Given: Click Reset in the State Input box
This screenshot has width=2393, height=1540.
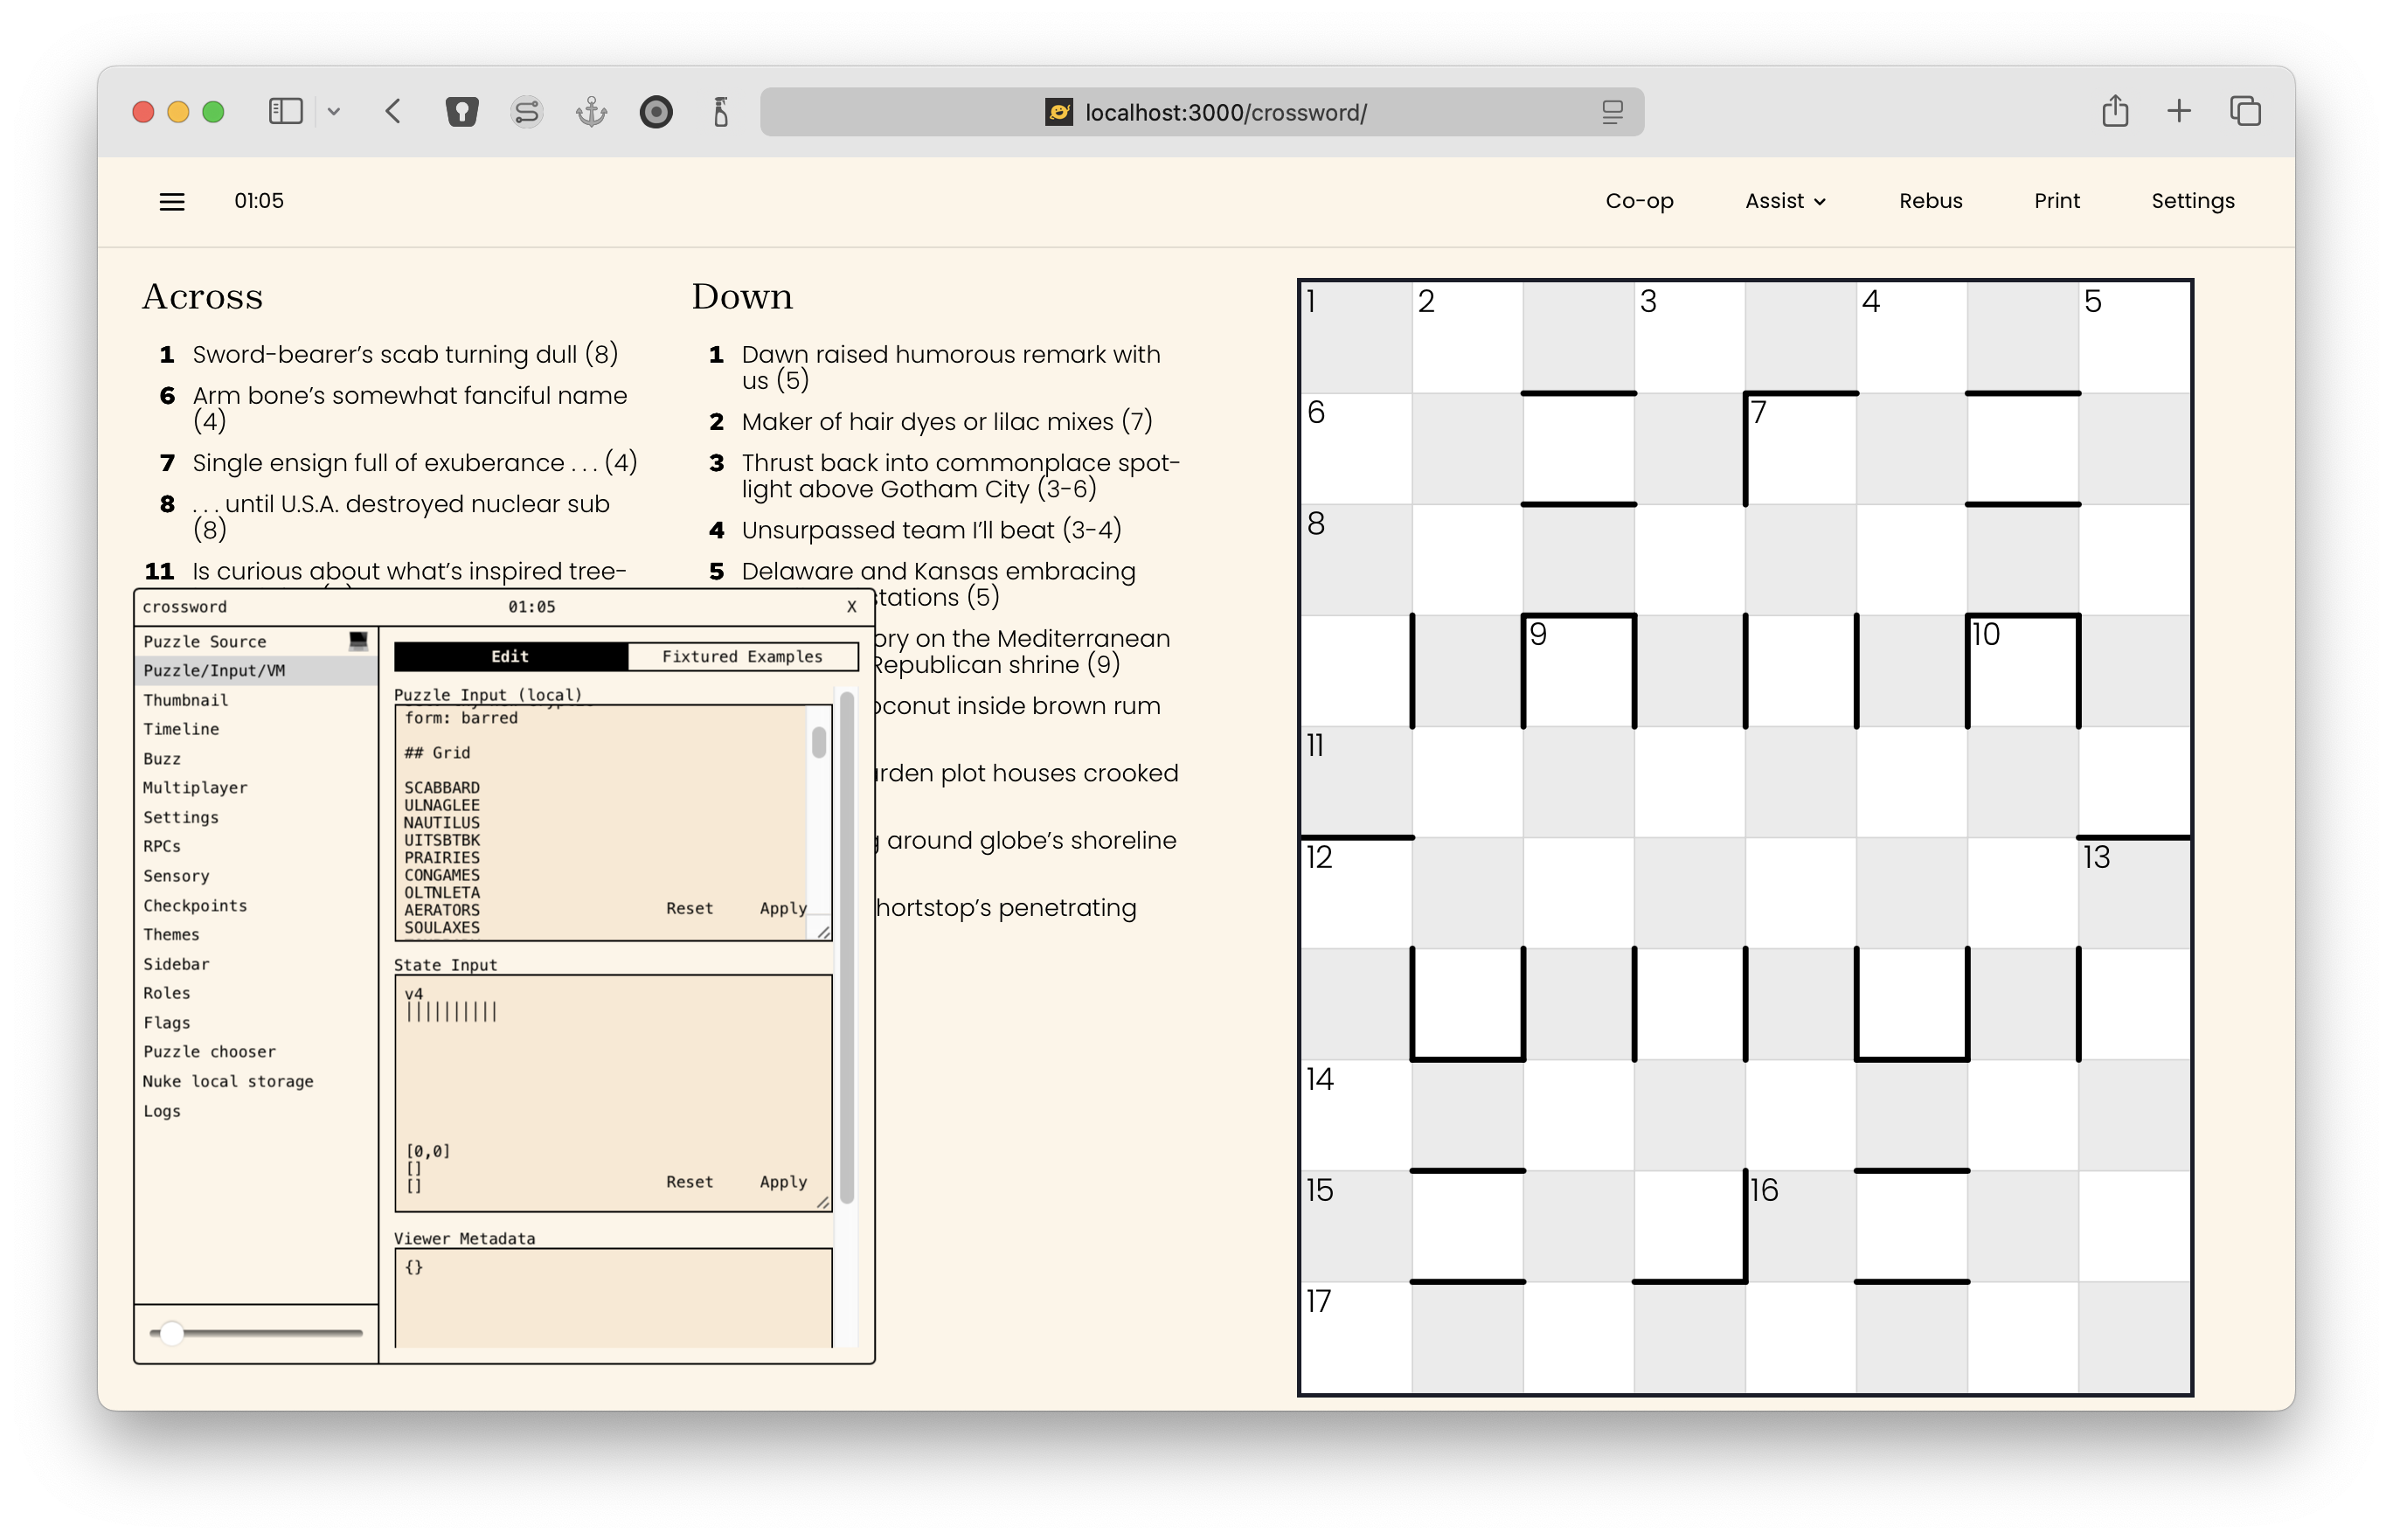Looking at the screenshot, I should pyautogui.click(x=689, y=1181).
